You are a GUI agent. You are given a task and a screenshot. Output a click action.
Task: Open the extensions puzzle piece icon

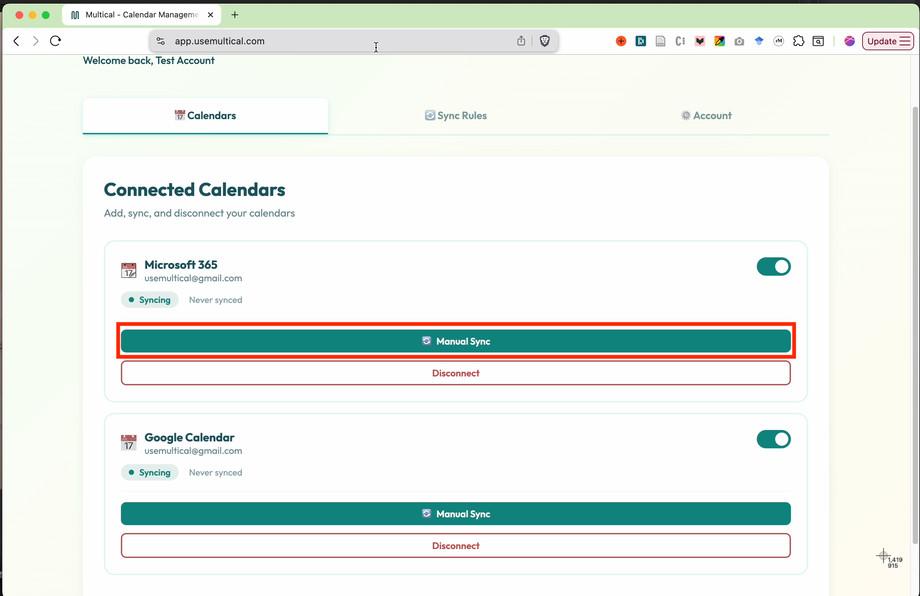tap(798, 41)
